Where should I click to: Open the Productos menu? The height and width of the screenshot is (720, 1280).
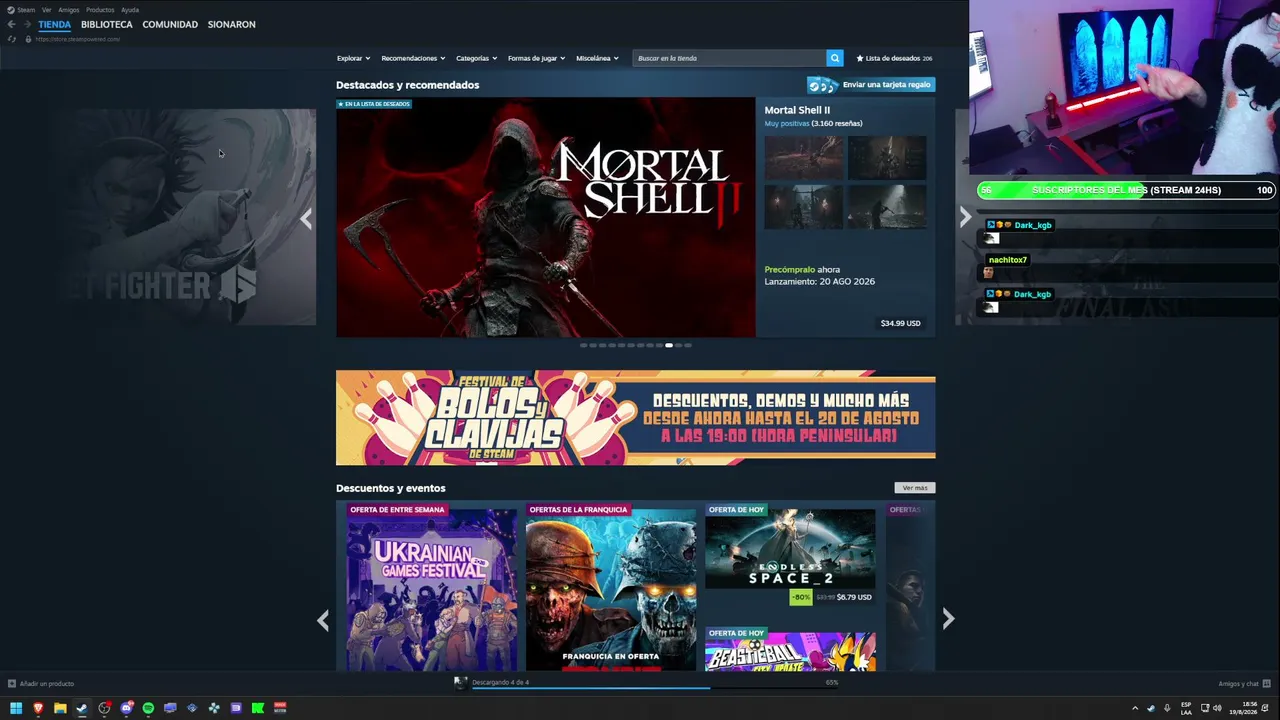pyautogui.click(x=100, y=10)
